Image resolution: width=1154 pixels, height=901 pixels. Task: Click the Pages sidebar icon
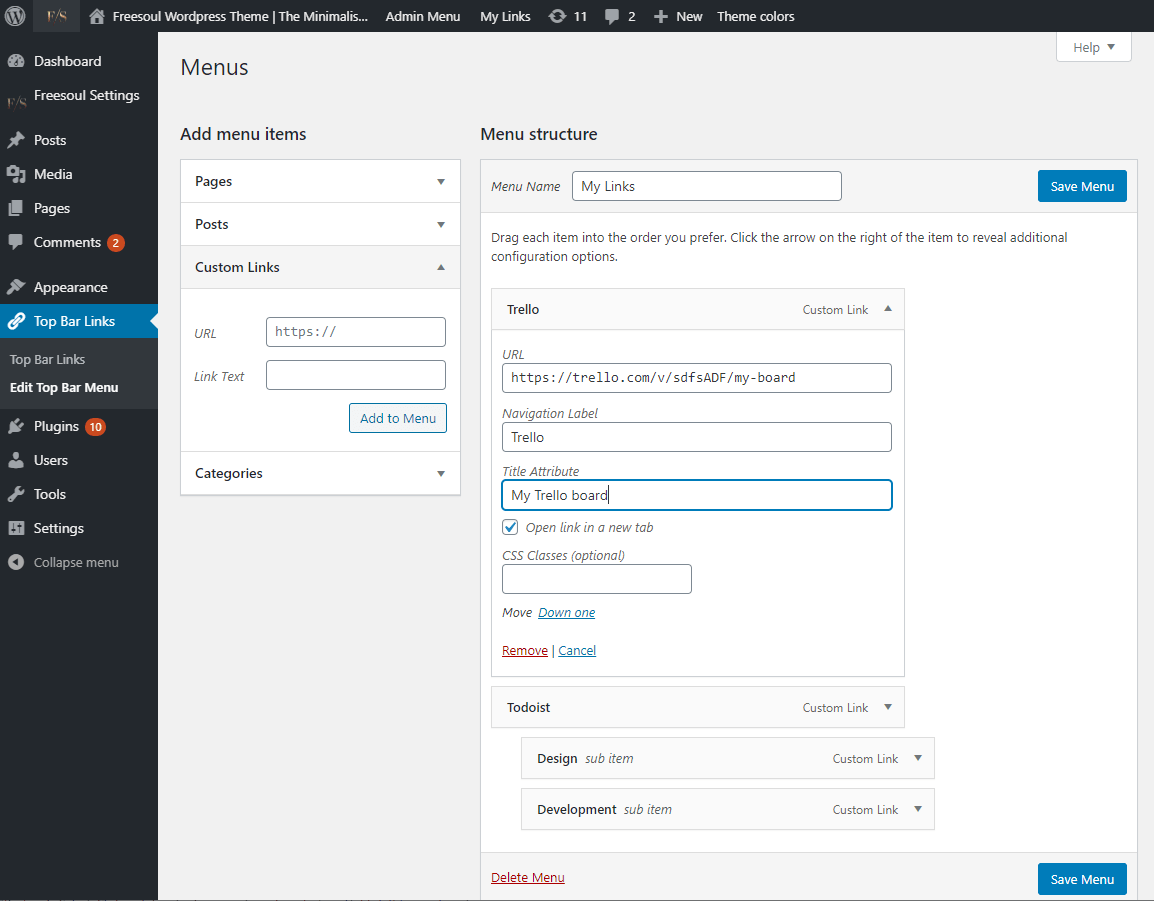(15, 208)
